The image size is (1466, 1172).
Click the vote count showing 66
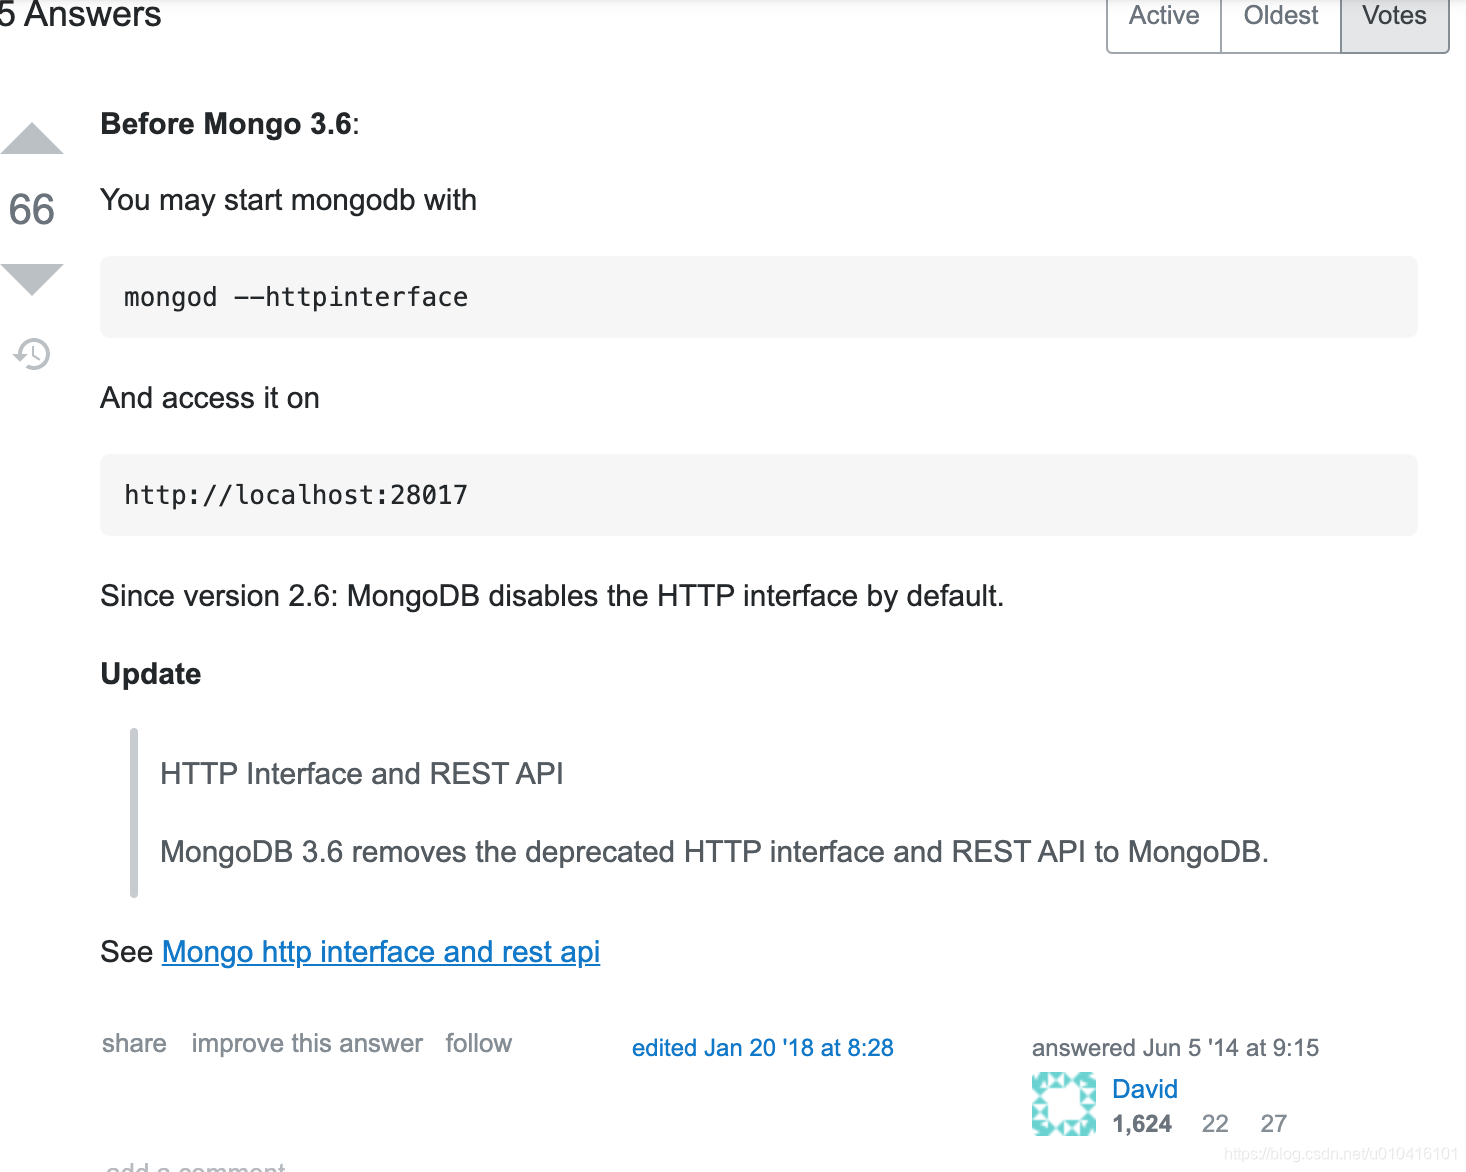tap(31, 210)
